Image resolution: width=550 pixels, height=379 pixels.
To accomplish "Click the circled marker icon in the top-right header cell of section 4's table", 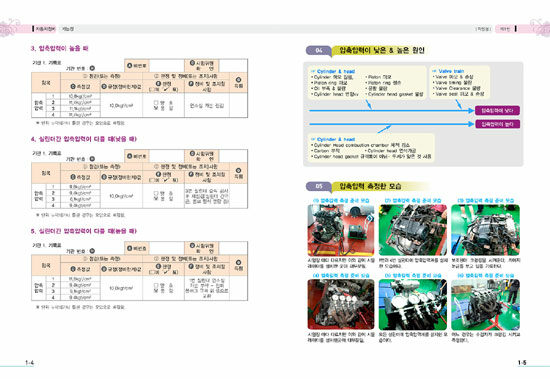I will click(x=192, y=153).
